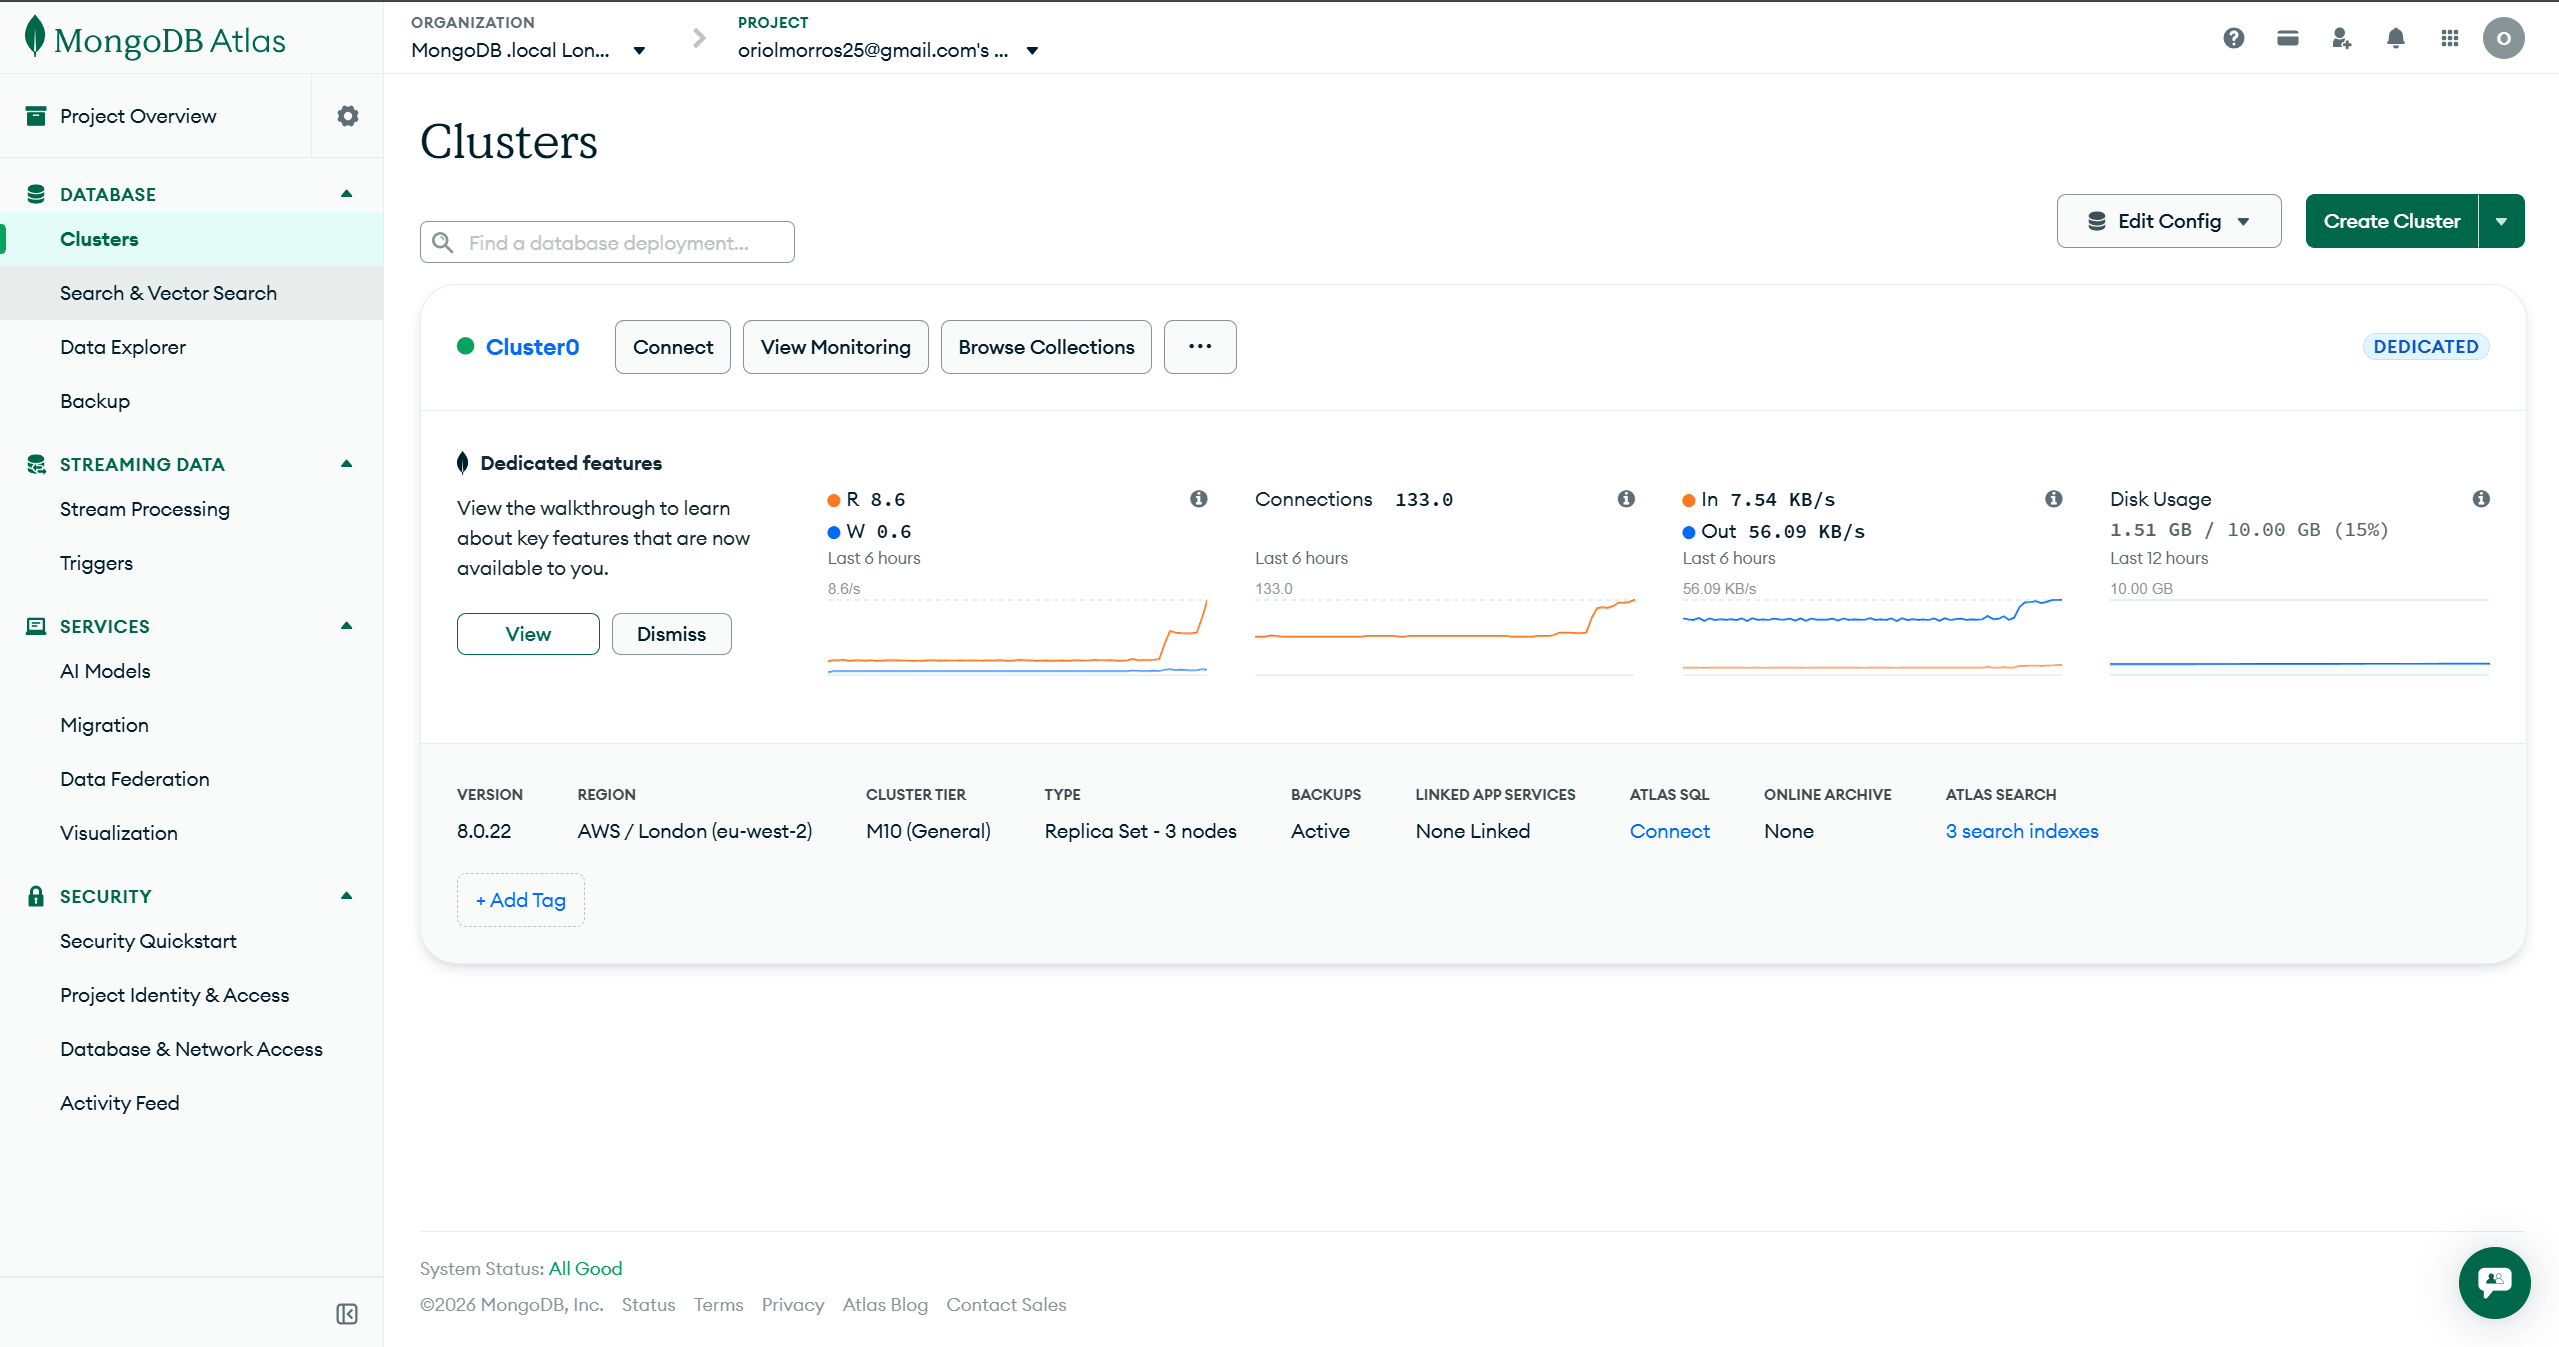Collapse the SECURITY section

(x=346, y=896)
